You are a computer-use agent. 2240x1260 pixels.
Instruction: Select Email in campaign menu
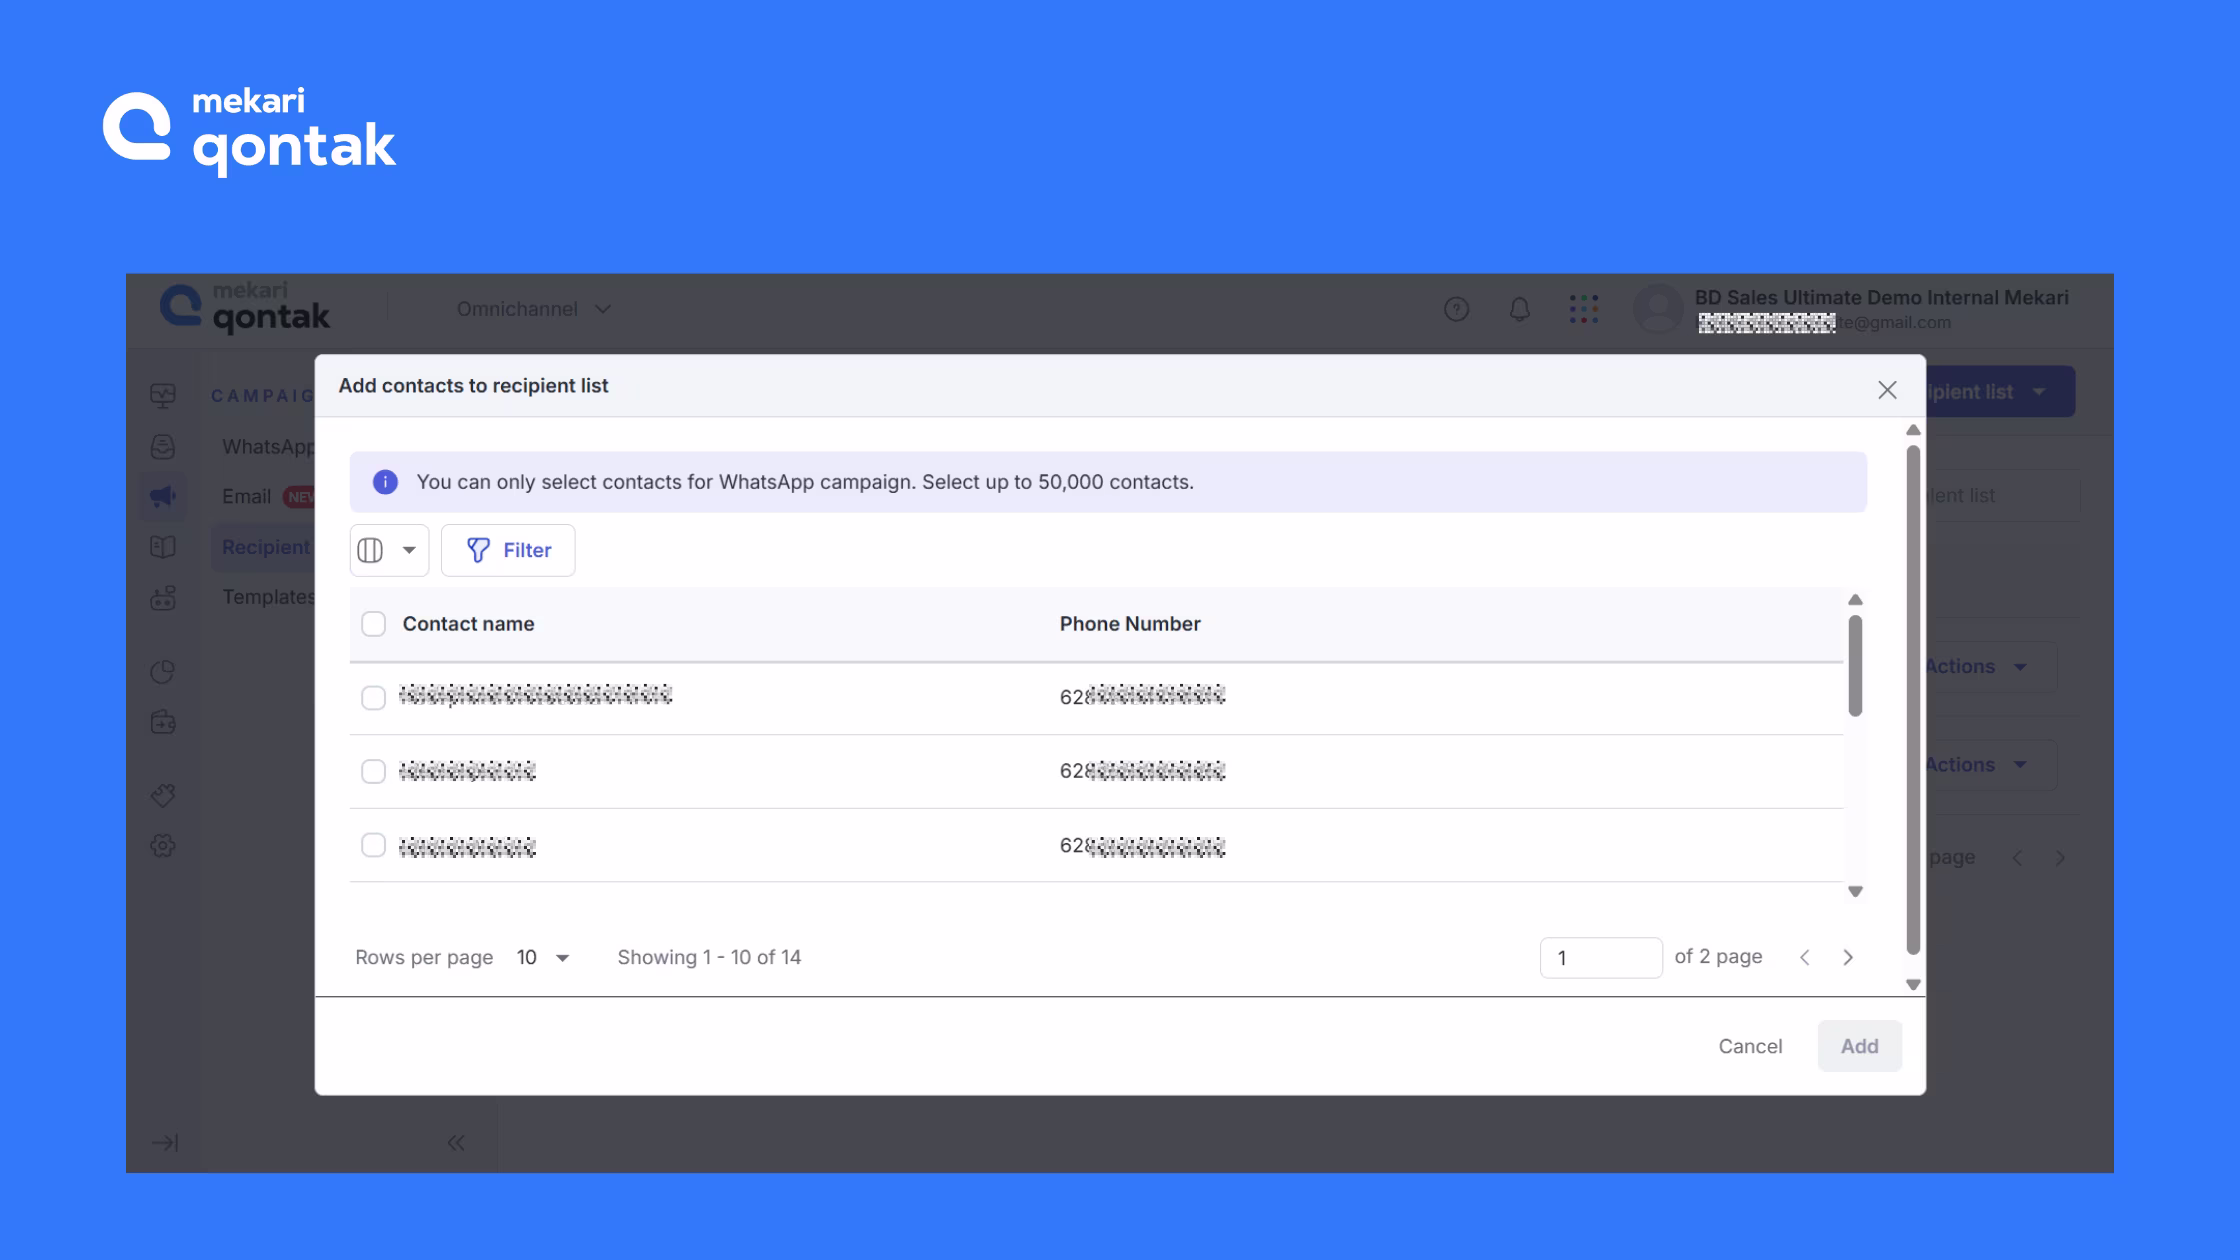click(246, 496)
